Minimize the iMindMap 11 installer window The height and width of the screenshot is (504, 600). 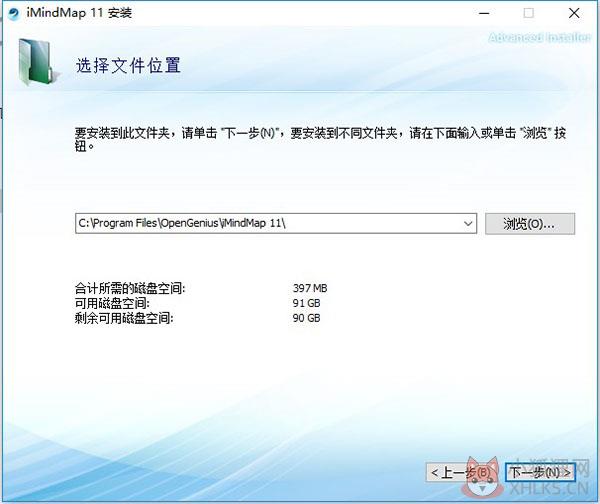(x=484, y=13)
